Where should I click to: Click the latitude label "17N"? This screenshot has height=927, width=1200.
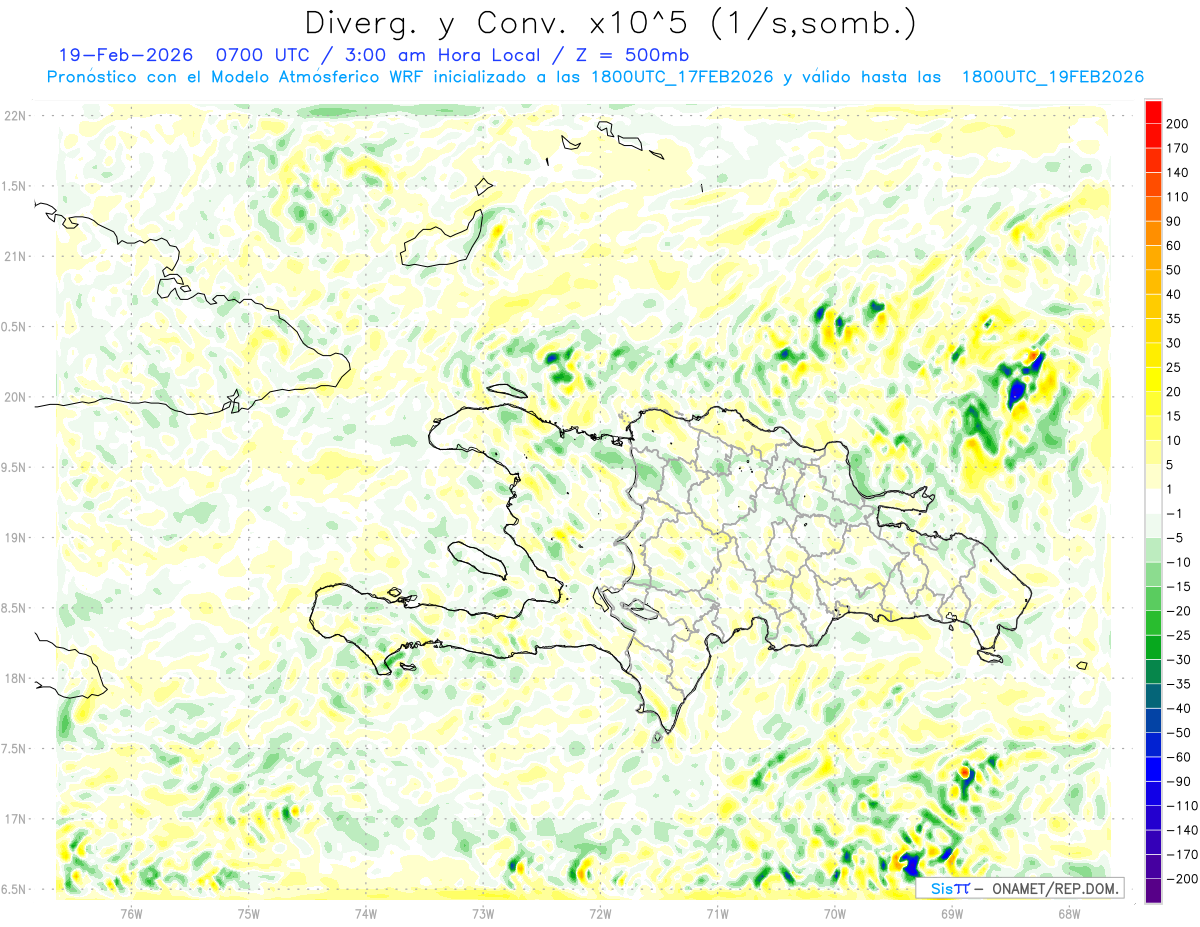click(x=16, y=819)
